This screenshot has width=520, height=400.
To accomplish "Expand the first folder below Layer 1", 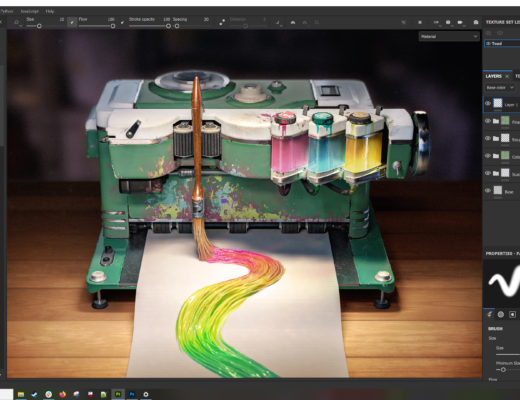I will click(x=496, y=121).
